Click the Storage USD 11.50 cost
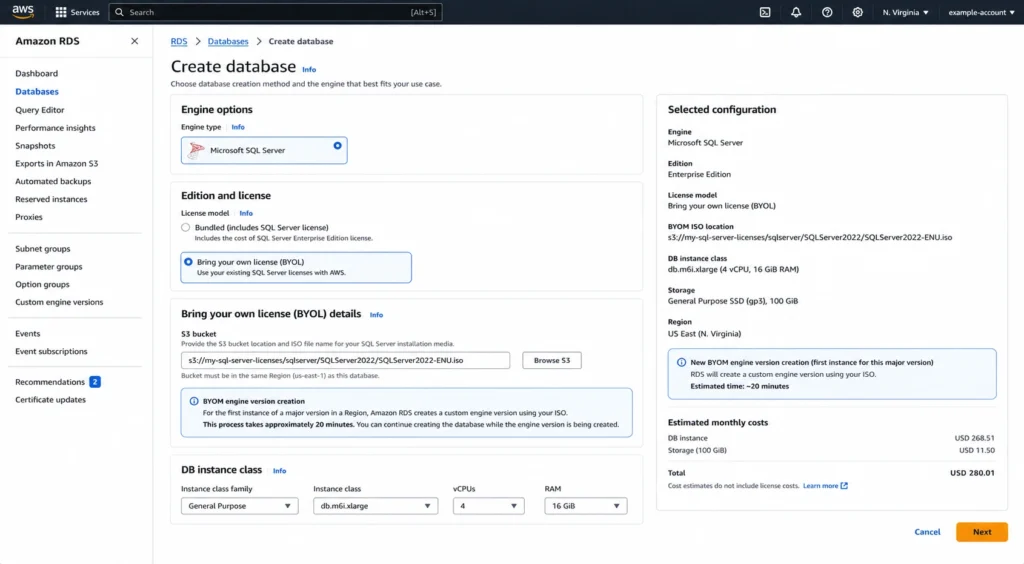This screenshot has width=1024, height=564. 976,450
